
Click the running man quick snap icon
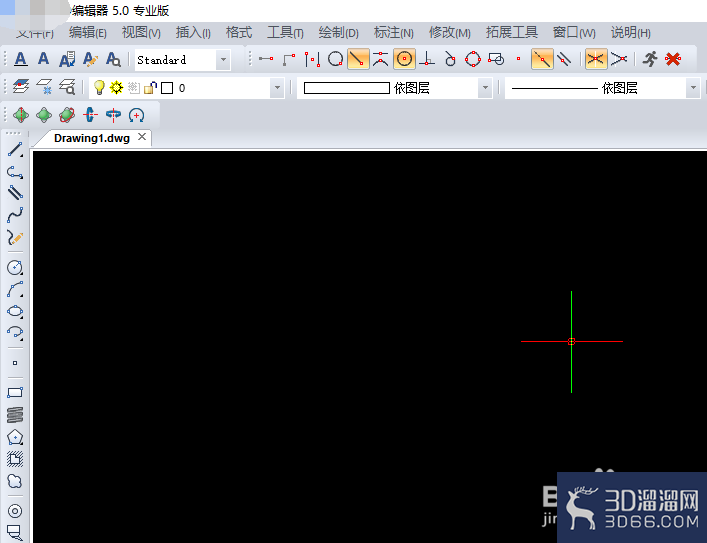pos(650,59)
